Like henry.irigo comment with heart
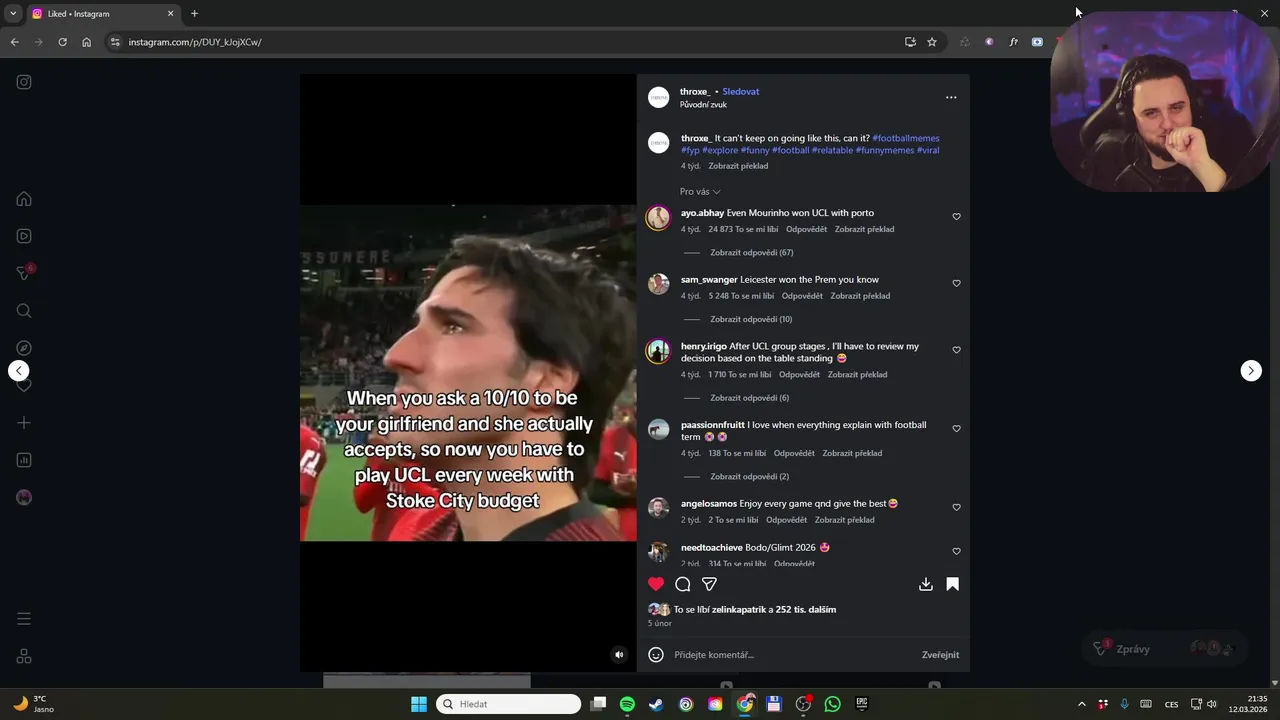This screenshot has height=720, width=1280. pyautogui.click(x=956, y=351)
